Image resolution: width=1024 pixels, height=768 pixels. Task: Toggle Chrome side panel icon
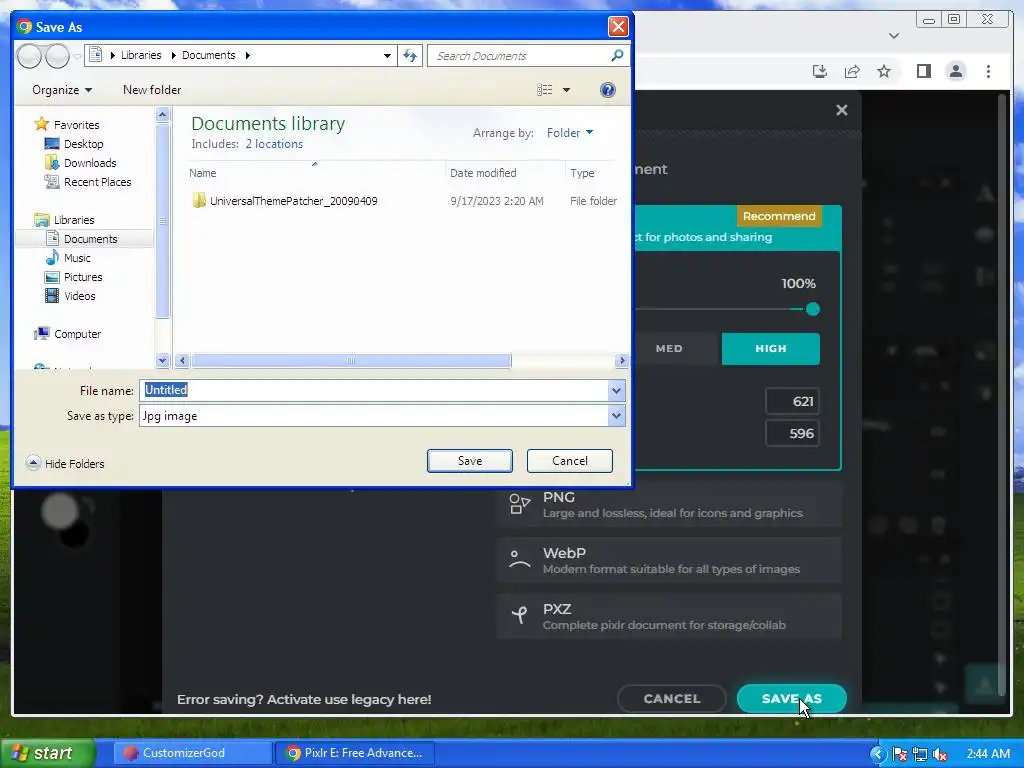(x=923, y=71)
